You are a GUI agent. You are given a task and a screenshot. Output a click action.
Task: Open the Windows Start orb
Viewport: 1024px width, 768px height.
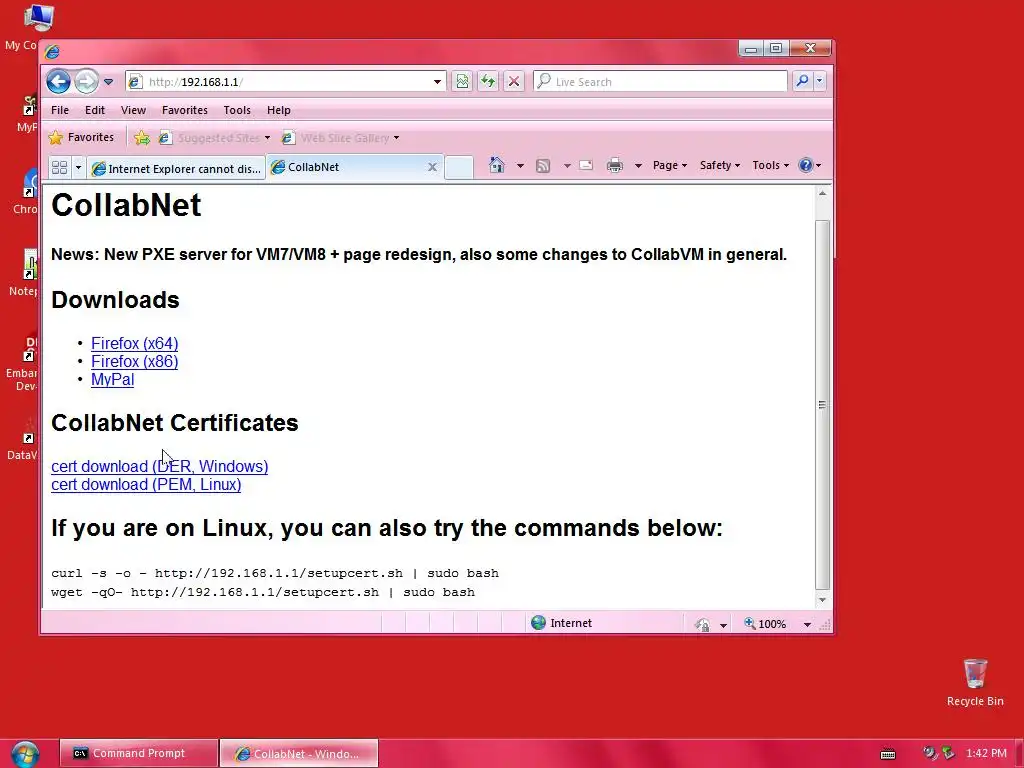pos(25,754)
